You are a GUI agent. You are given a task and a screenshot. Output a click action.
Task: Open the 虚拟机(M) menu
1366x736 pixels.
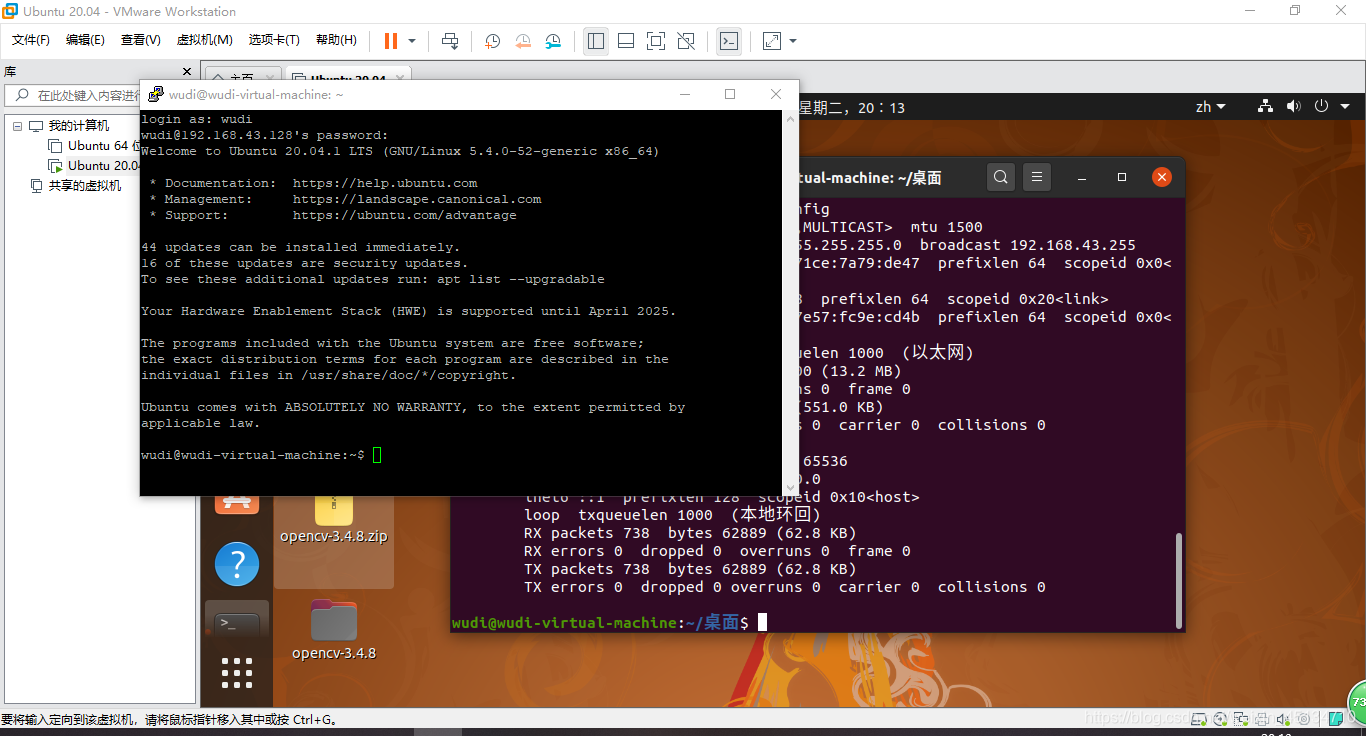tap(204, 40)
